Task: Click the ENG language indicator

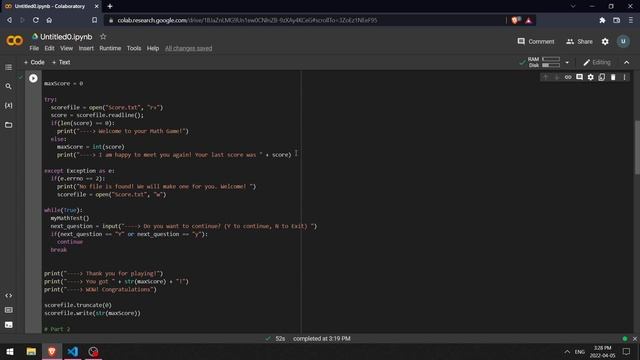Action: pos(580,351)
